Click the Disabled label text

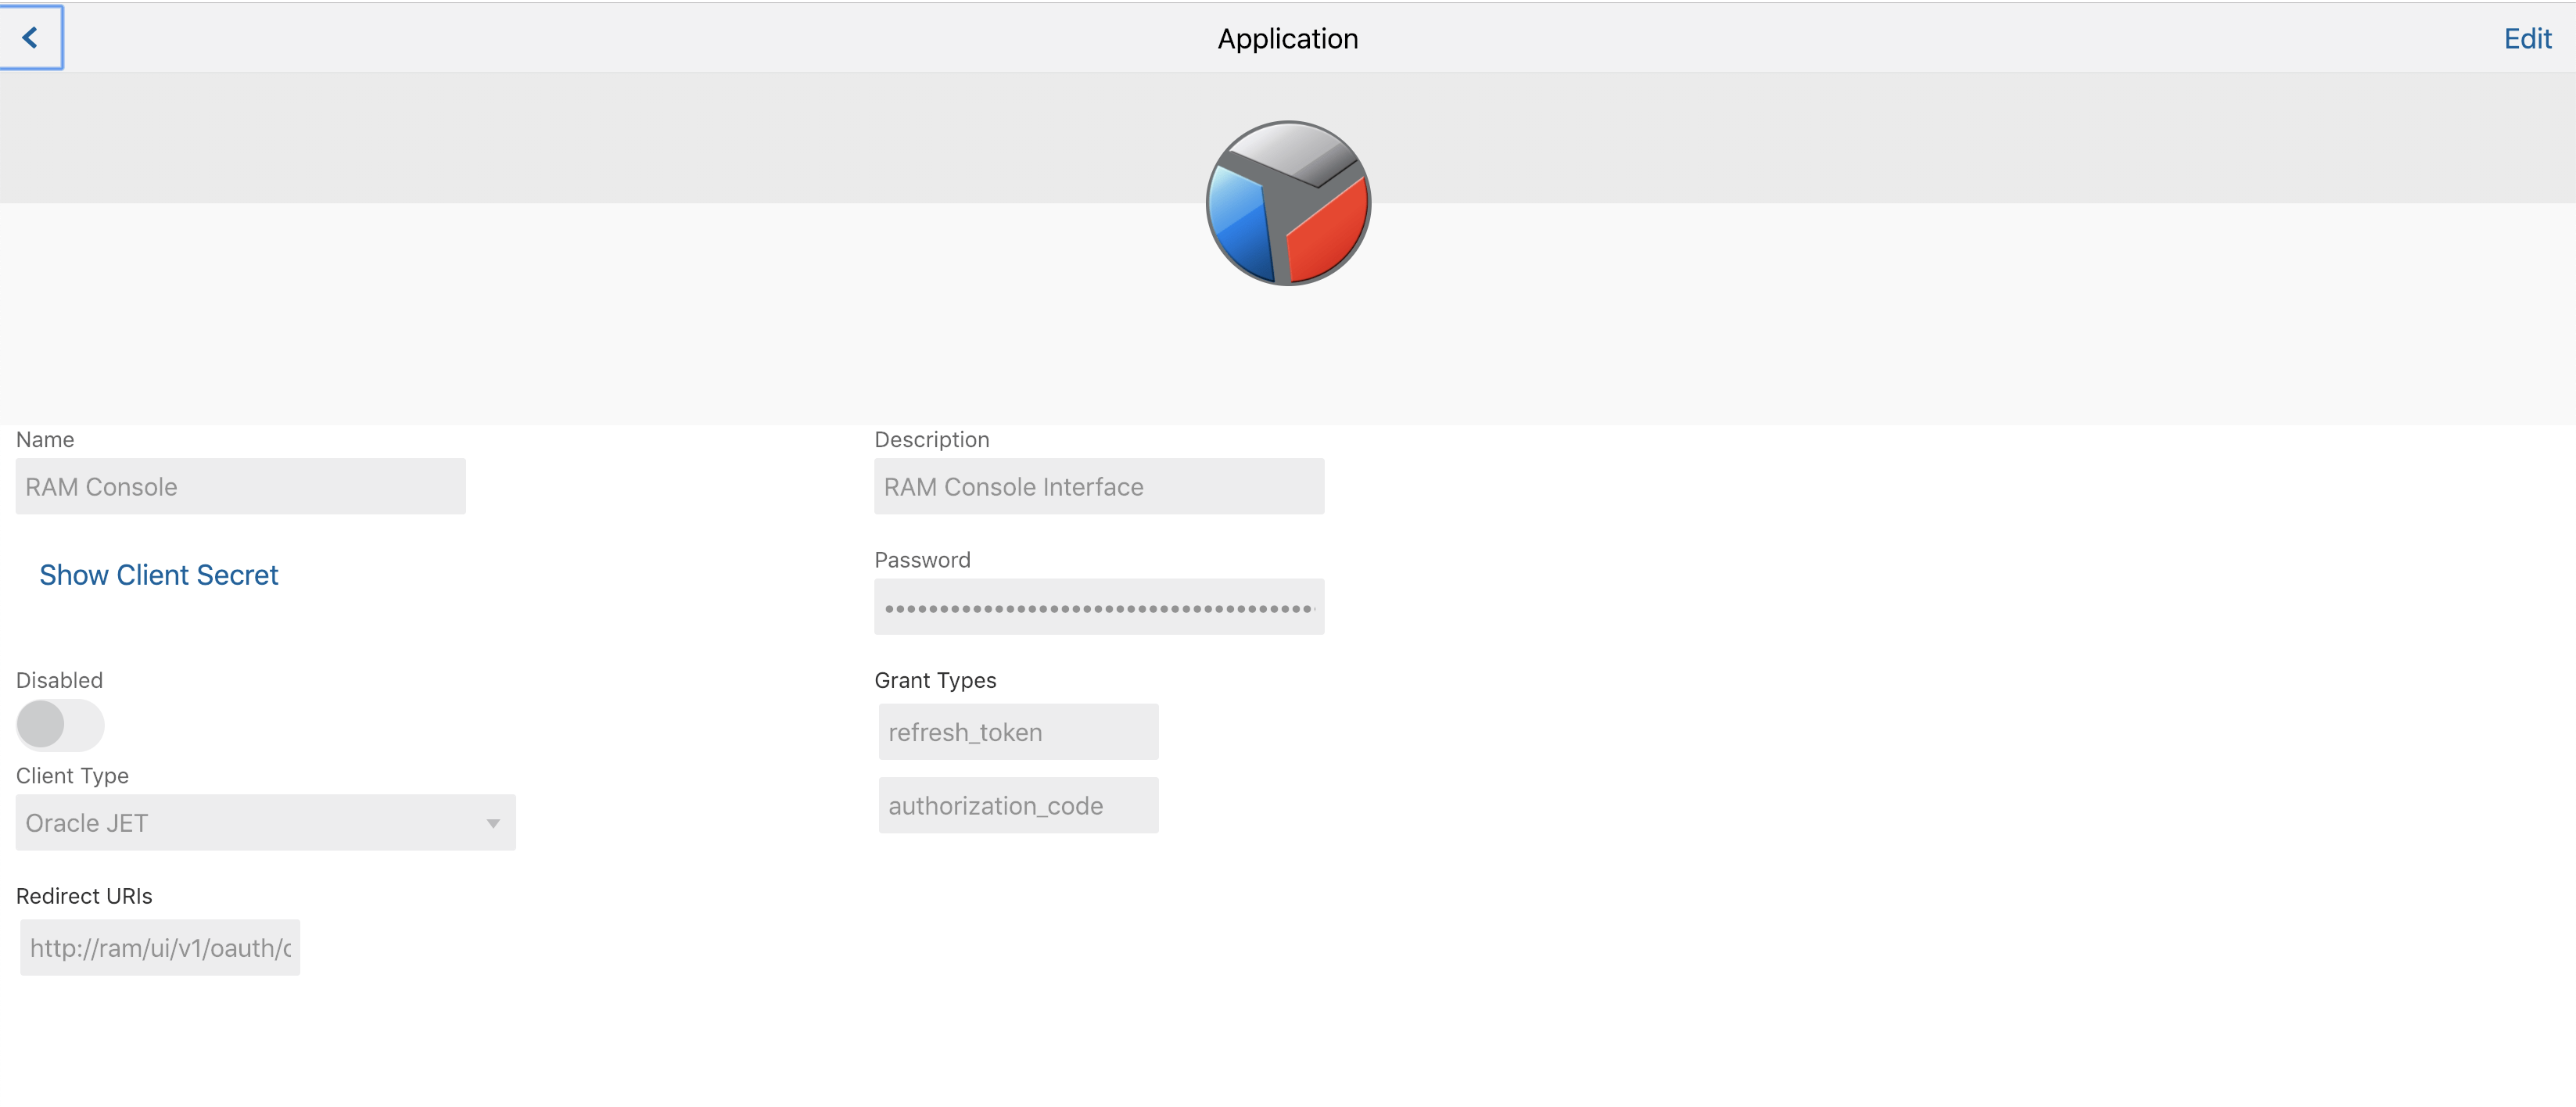tap(59, 680)
